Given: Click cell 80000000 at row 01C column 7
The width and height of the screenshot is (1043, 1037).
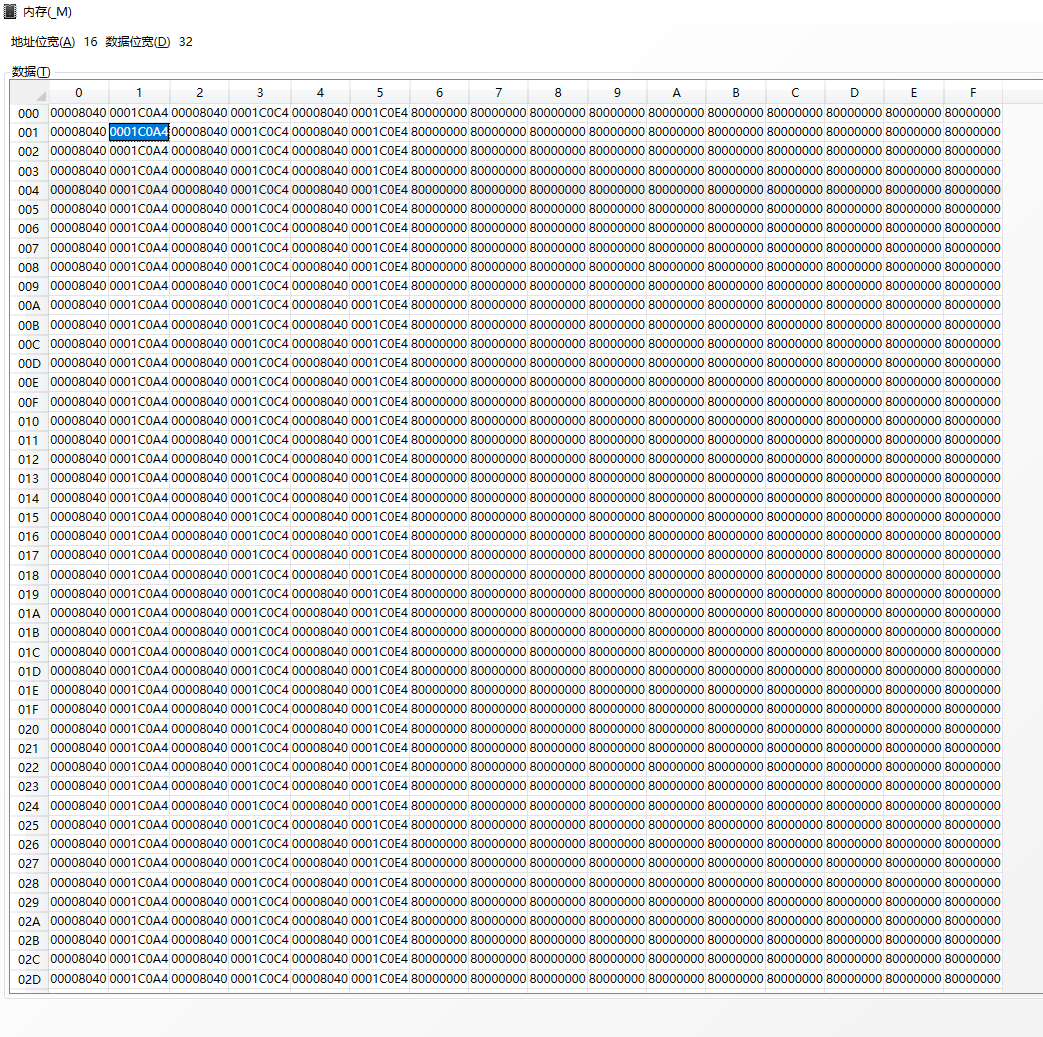Looking at the screenshot, I should [x=498, y=652].
